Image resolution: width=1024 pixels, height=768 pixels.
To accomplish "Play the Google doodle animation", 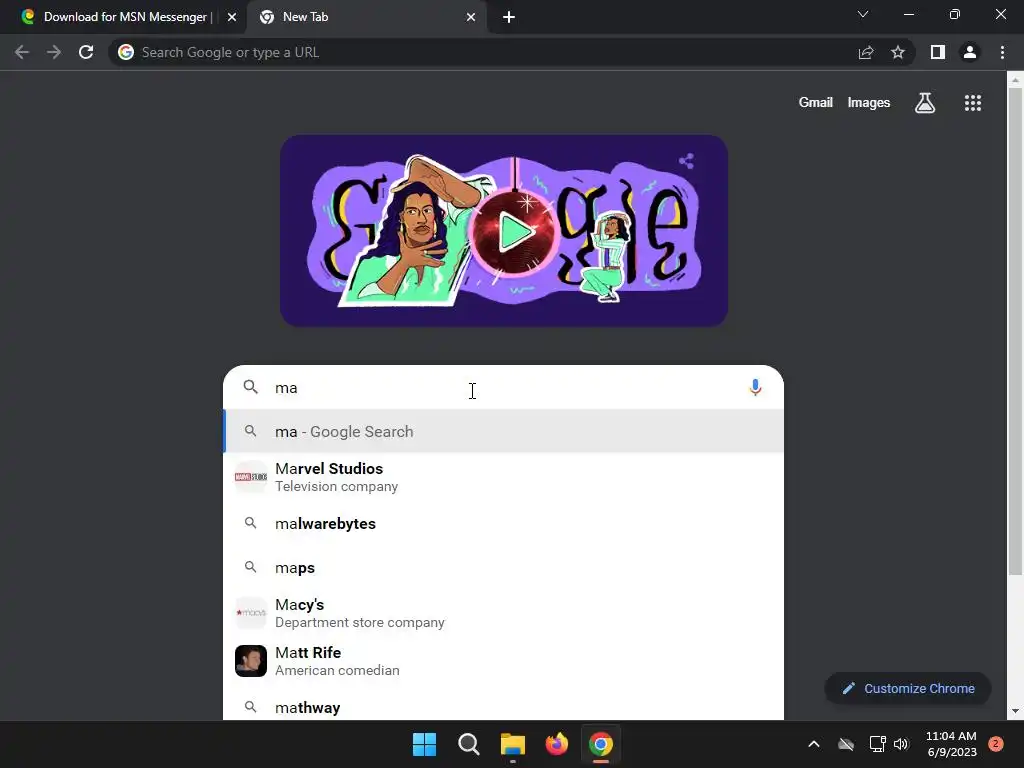I will tap(515, 232).
